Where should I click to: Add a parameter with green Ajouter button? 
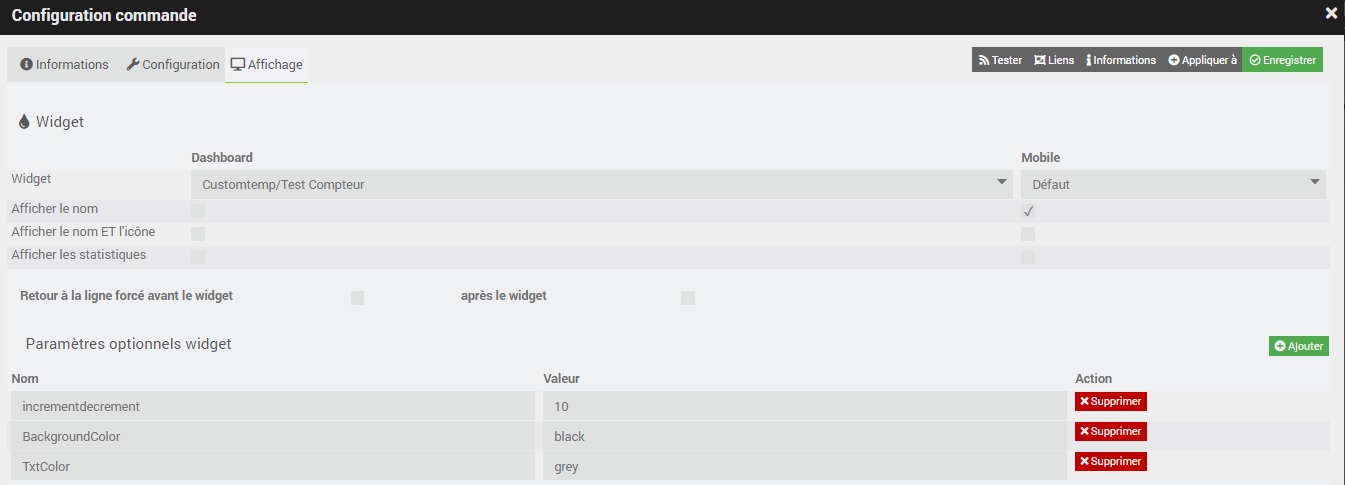click(1299, 346)
